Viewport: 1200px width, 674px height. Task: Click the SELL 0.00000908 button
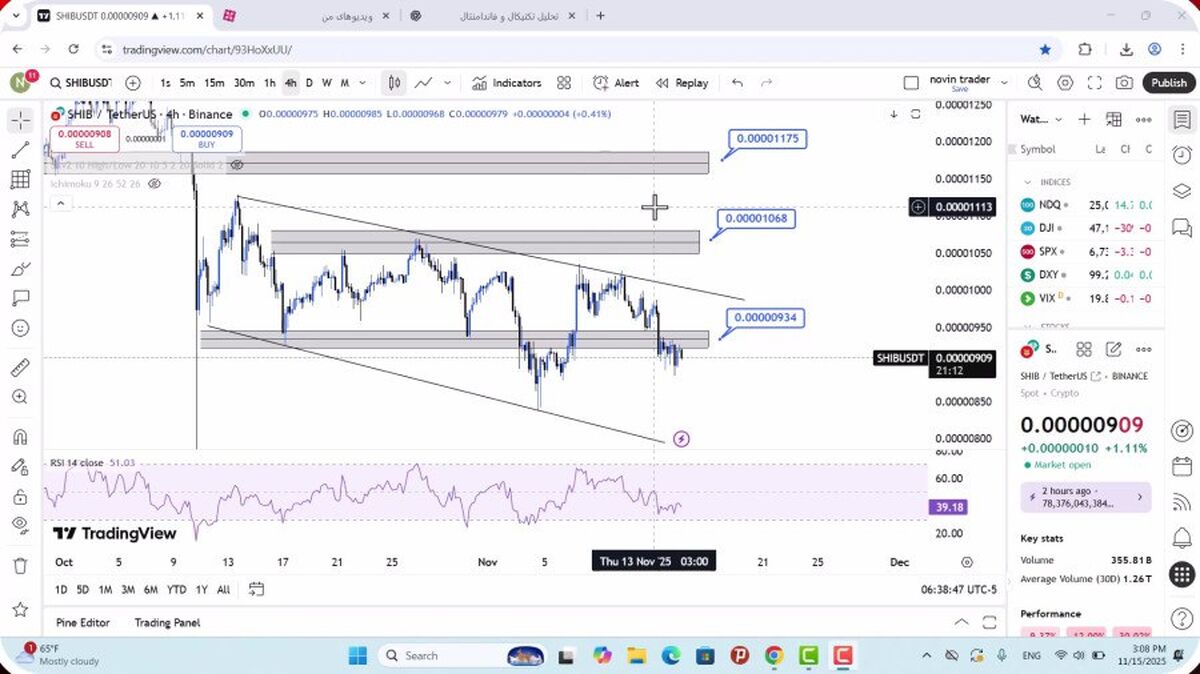[84, 139]
